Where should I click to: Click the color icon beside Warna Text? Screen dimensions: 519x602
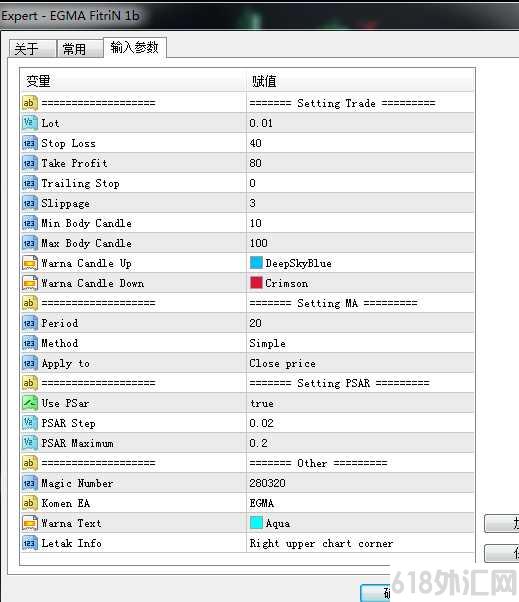click(30, 523)
